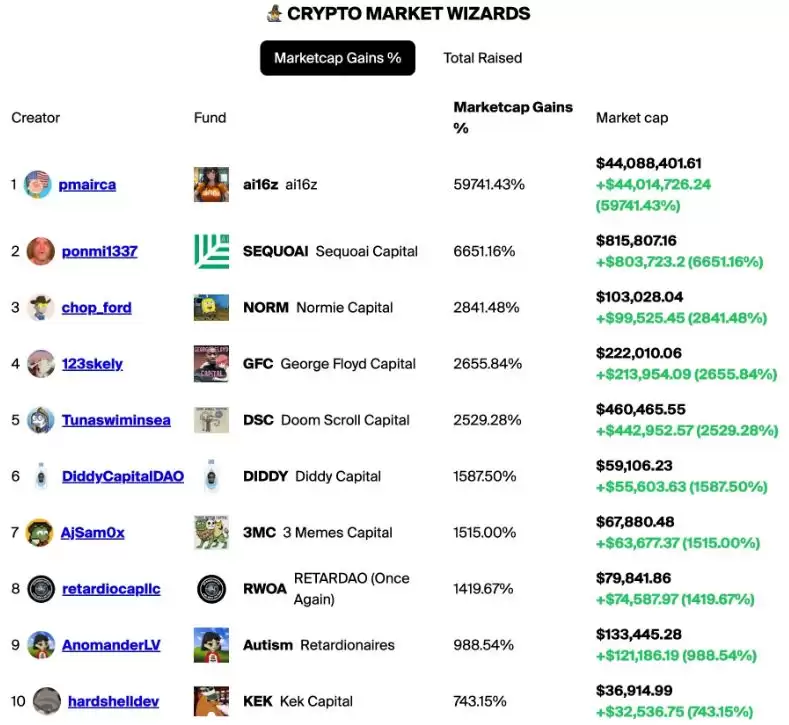The width and height of the screenshot is (789, 725).
Task: Click the RETARDAO round fund logo
Action: click(211, 589)
